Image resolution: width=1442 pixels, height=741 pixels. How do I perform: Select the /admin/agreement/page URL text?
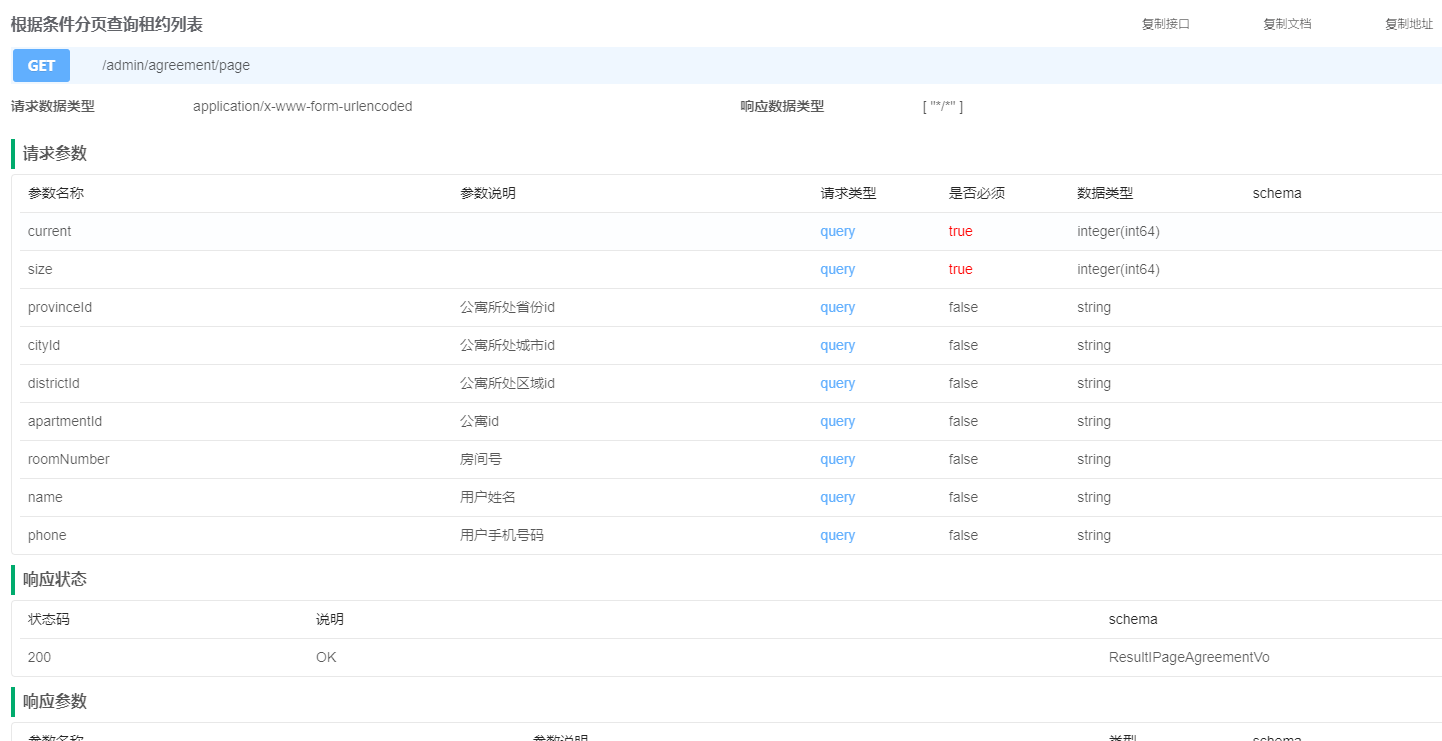(176, 65)
